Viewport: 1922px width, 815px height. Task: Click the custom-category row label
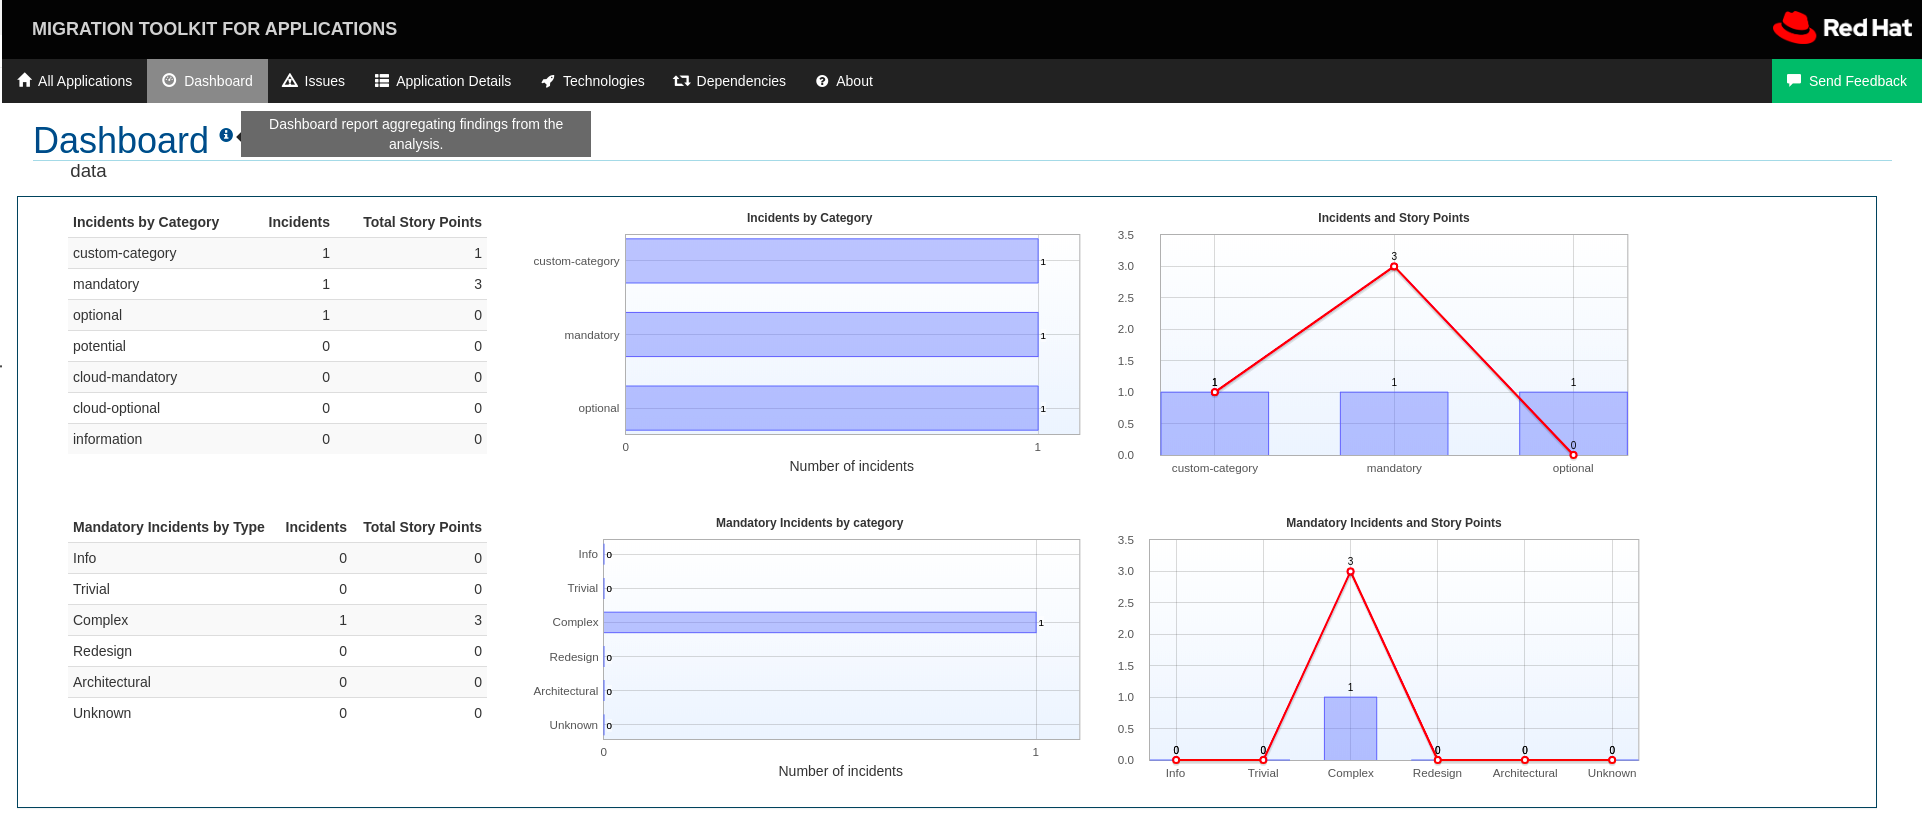(124, 253)
